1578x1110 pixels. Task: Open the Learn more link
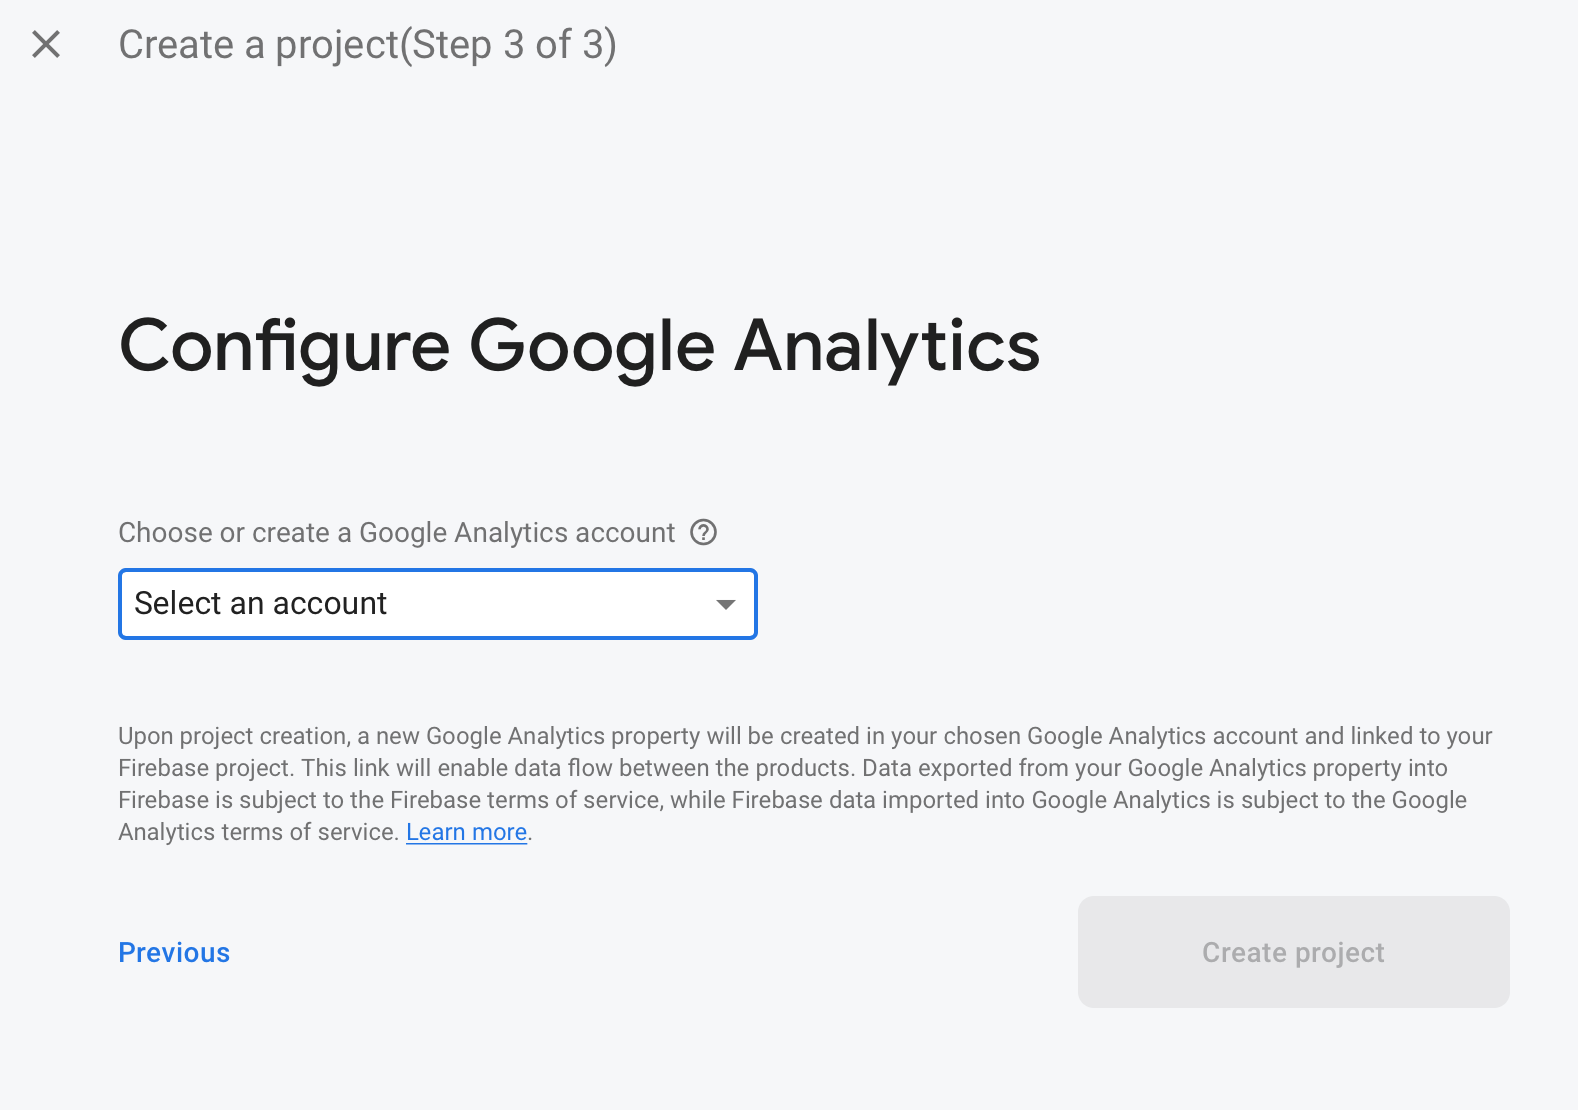coord(466,832)
